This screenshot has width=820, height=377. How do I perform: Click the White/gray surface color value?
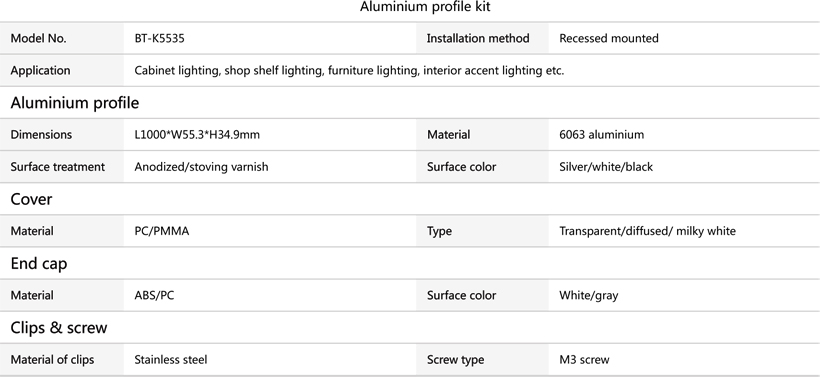(588, 295)
